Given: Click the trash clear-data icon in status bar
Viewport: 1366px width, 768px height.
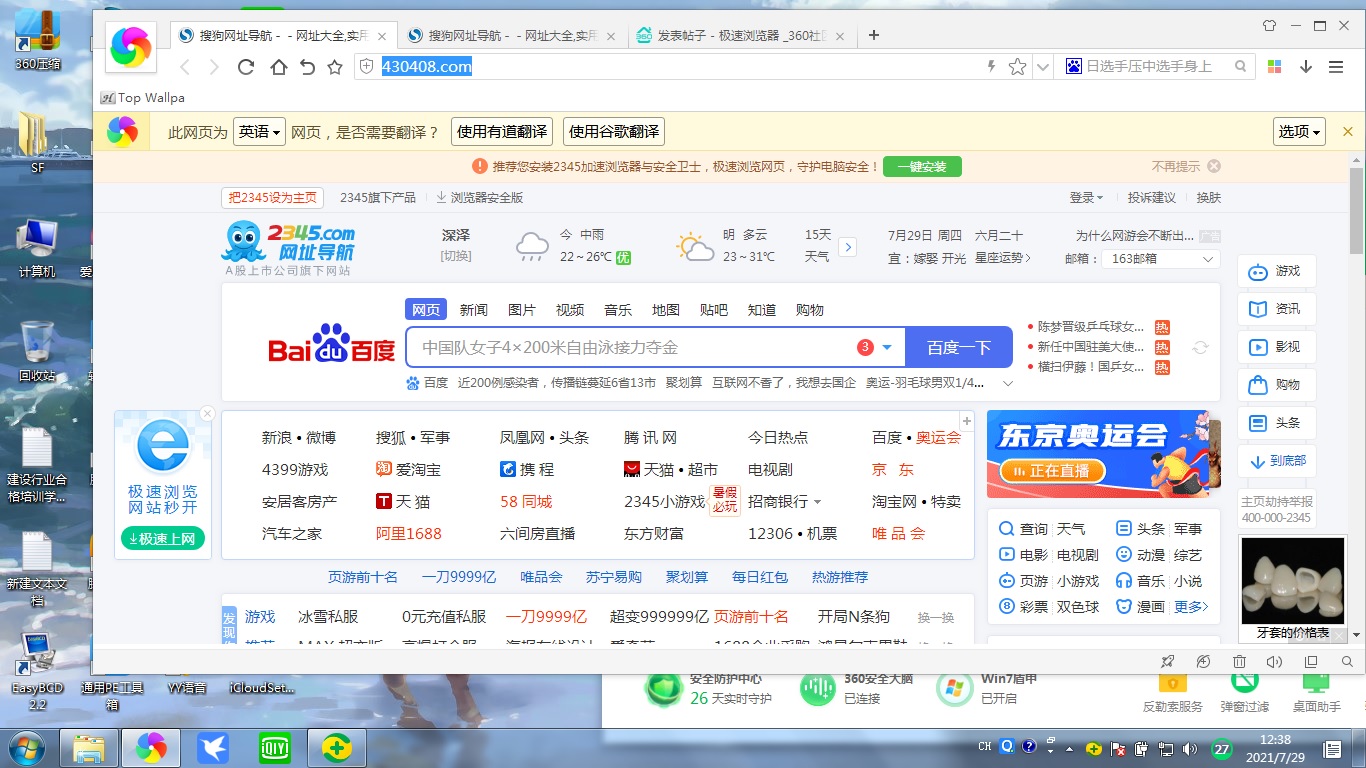Looking at the screenshot, I should tap(1239, 662).
